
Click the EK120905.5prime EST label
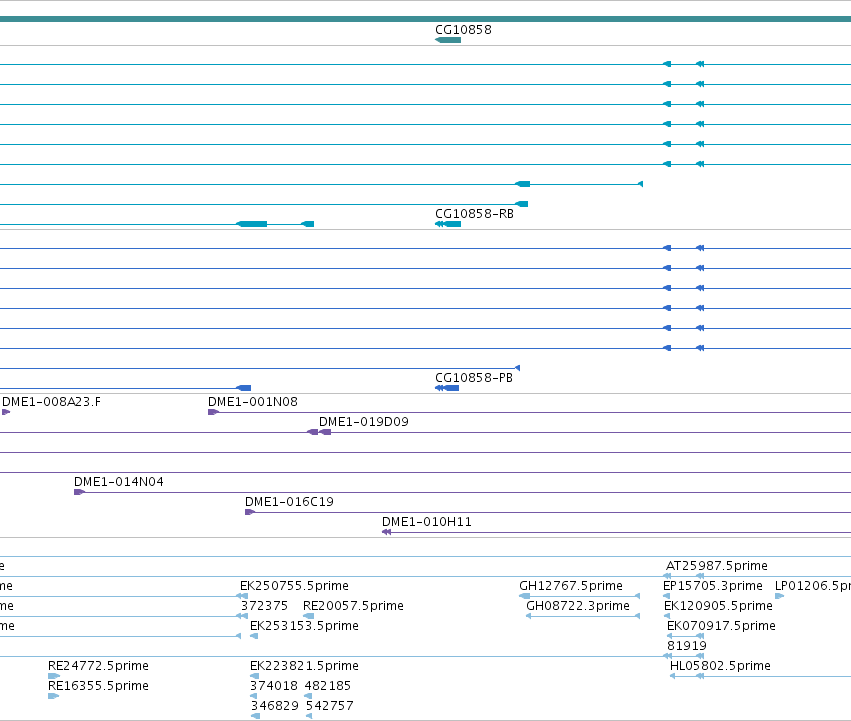[718, 606]
